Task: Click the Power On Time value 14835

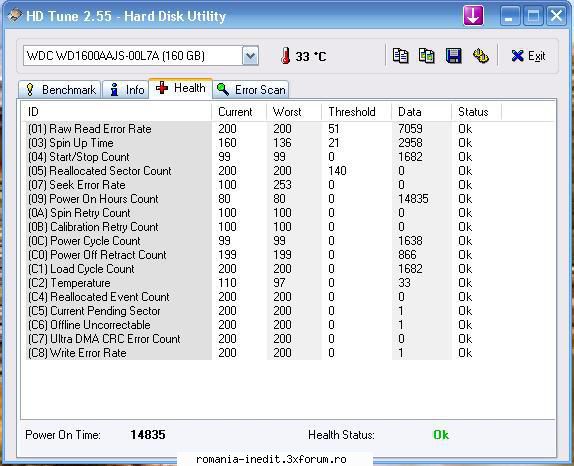Action: (x=148, y=435)
